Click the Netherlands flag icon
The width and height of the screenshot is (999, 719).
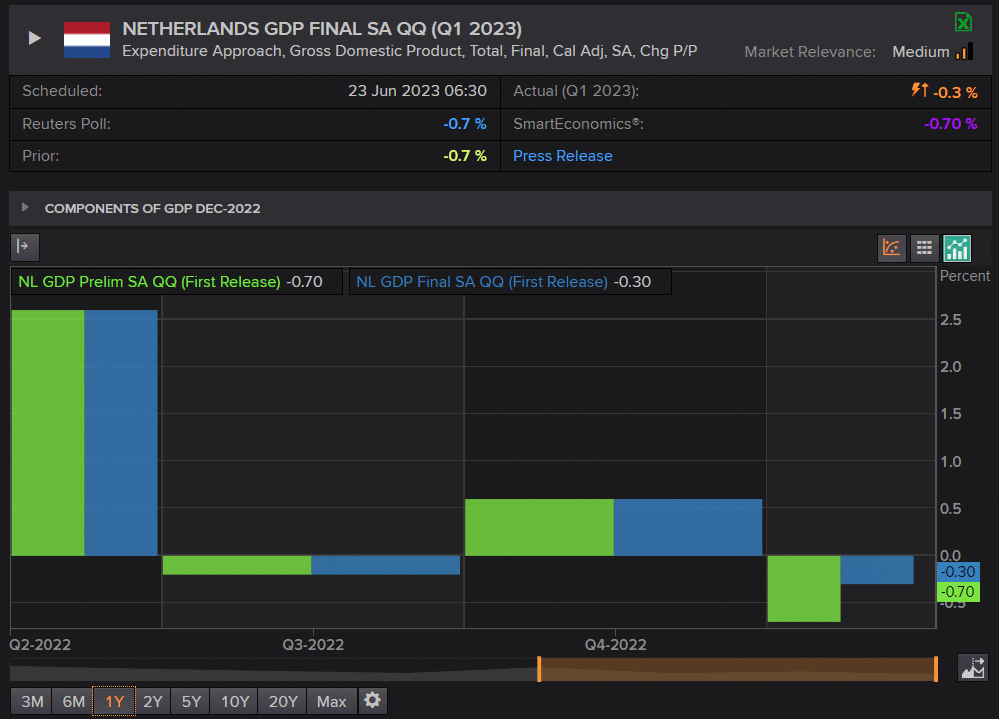[x=87, y=39]
